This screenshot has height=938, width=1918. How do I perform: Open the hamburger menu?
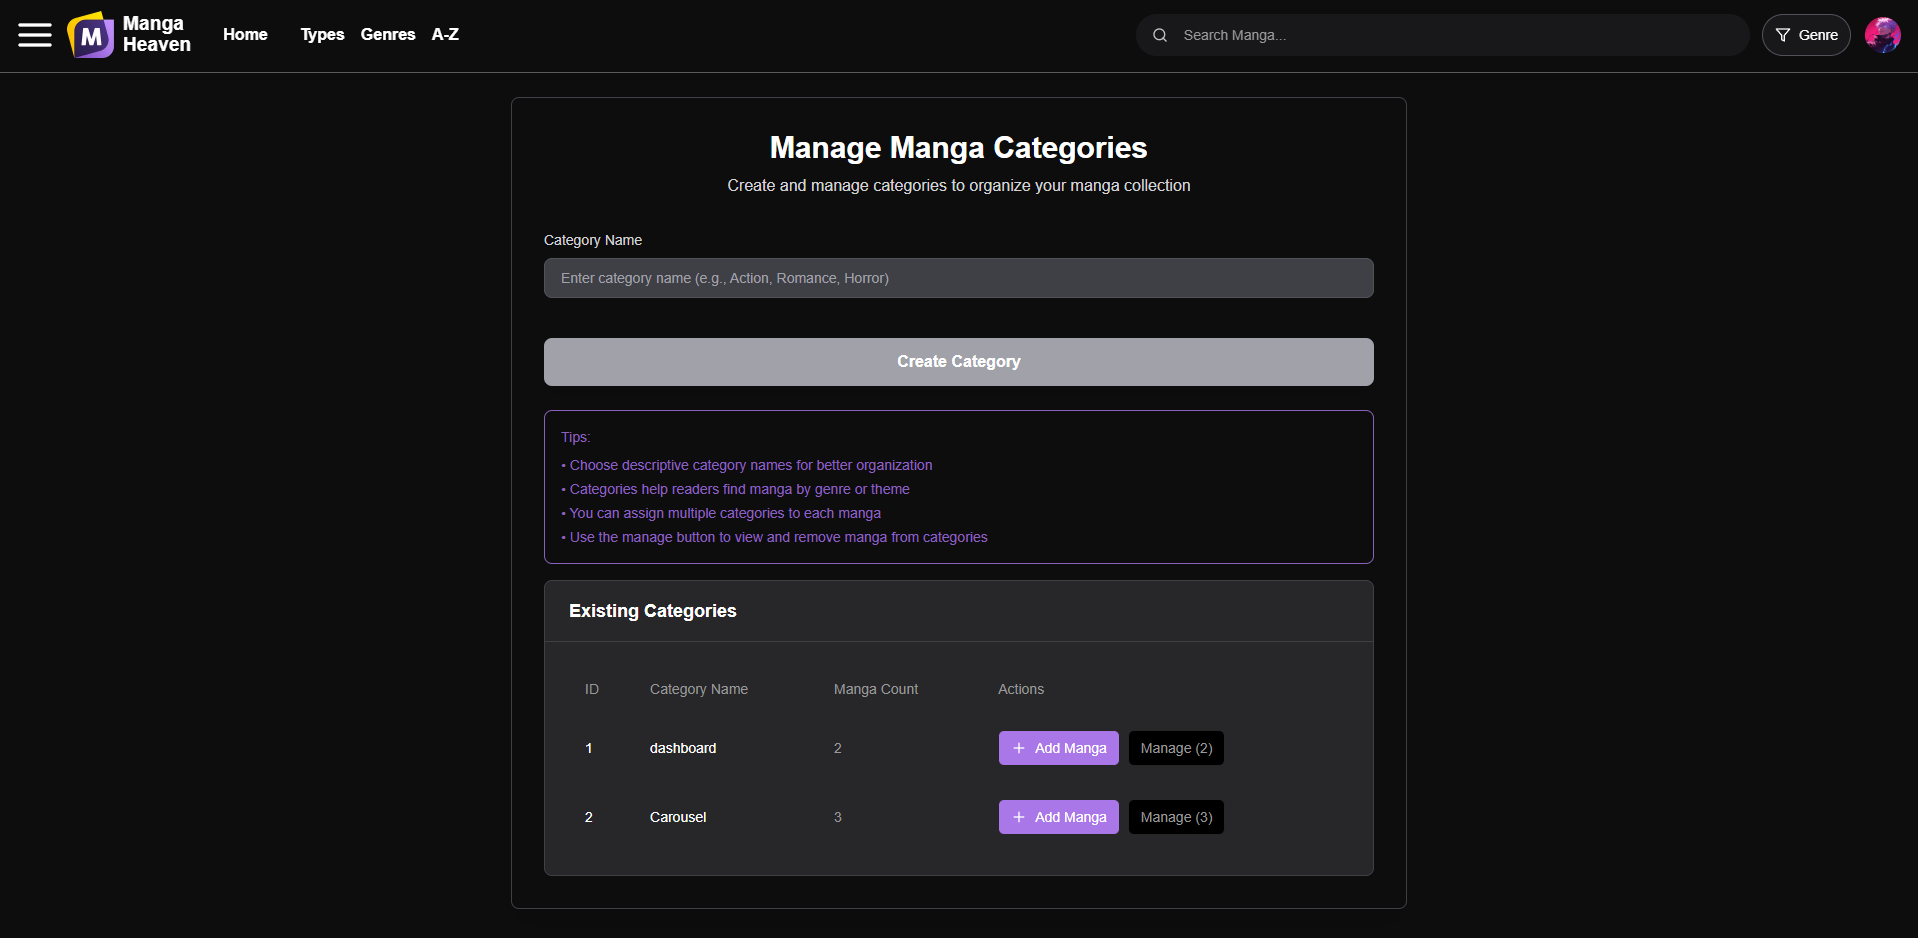[x=35, y=35]
